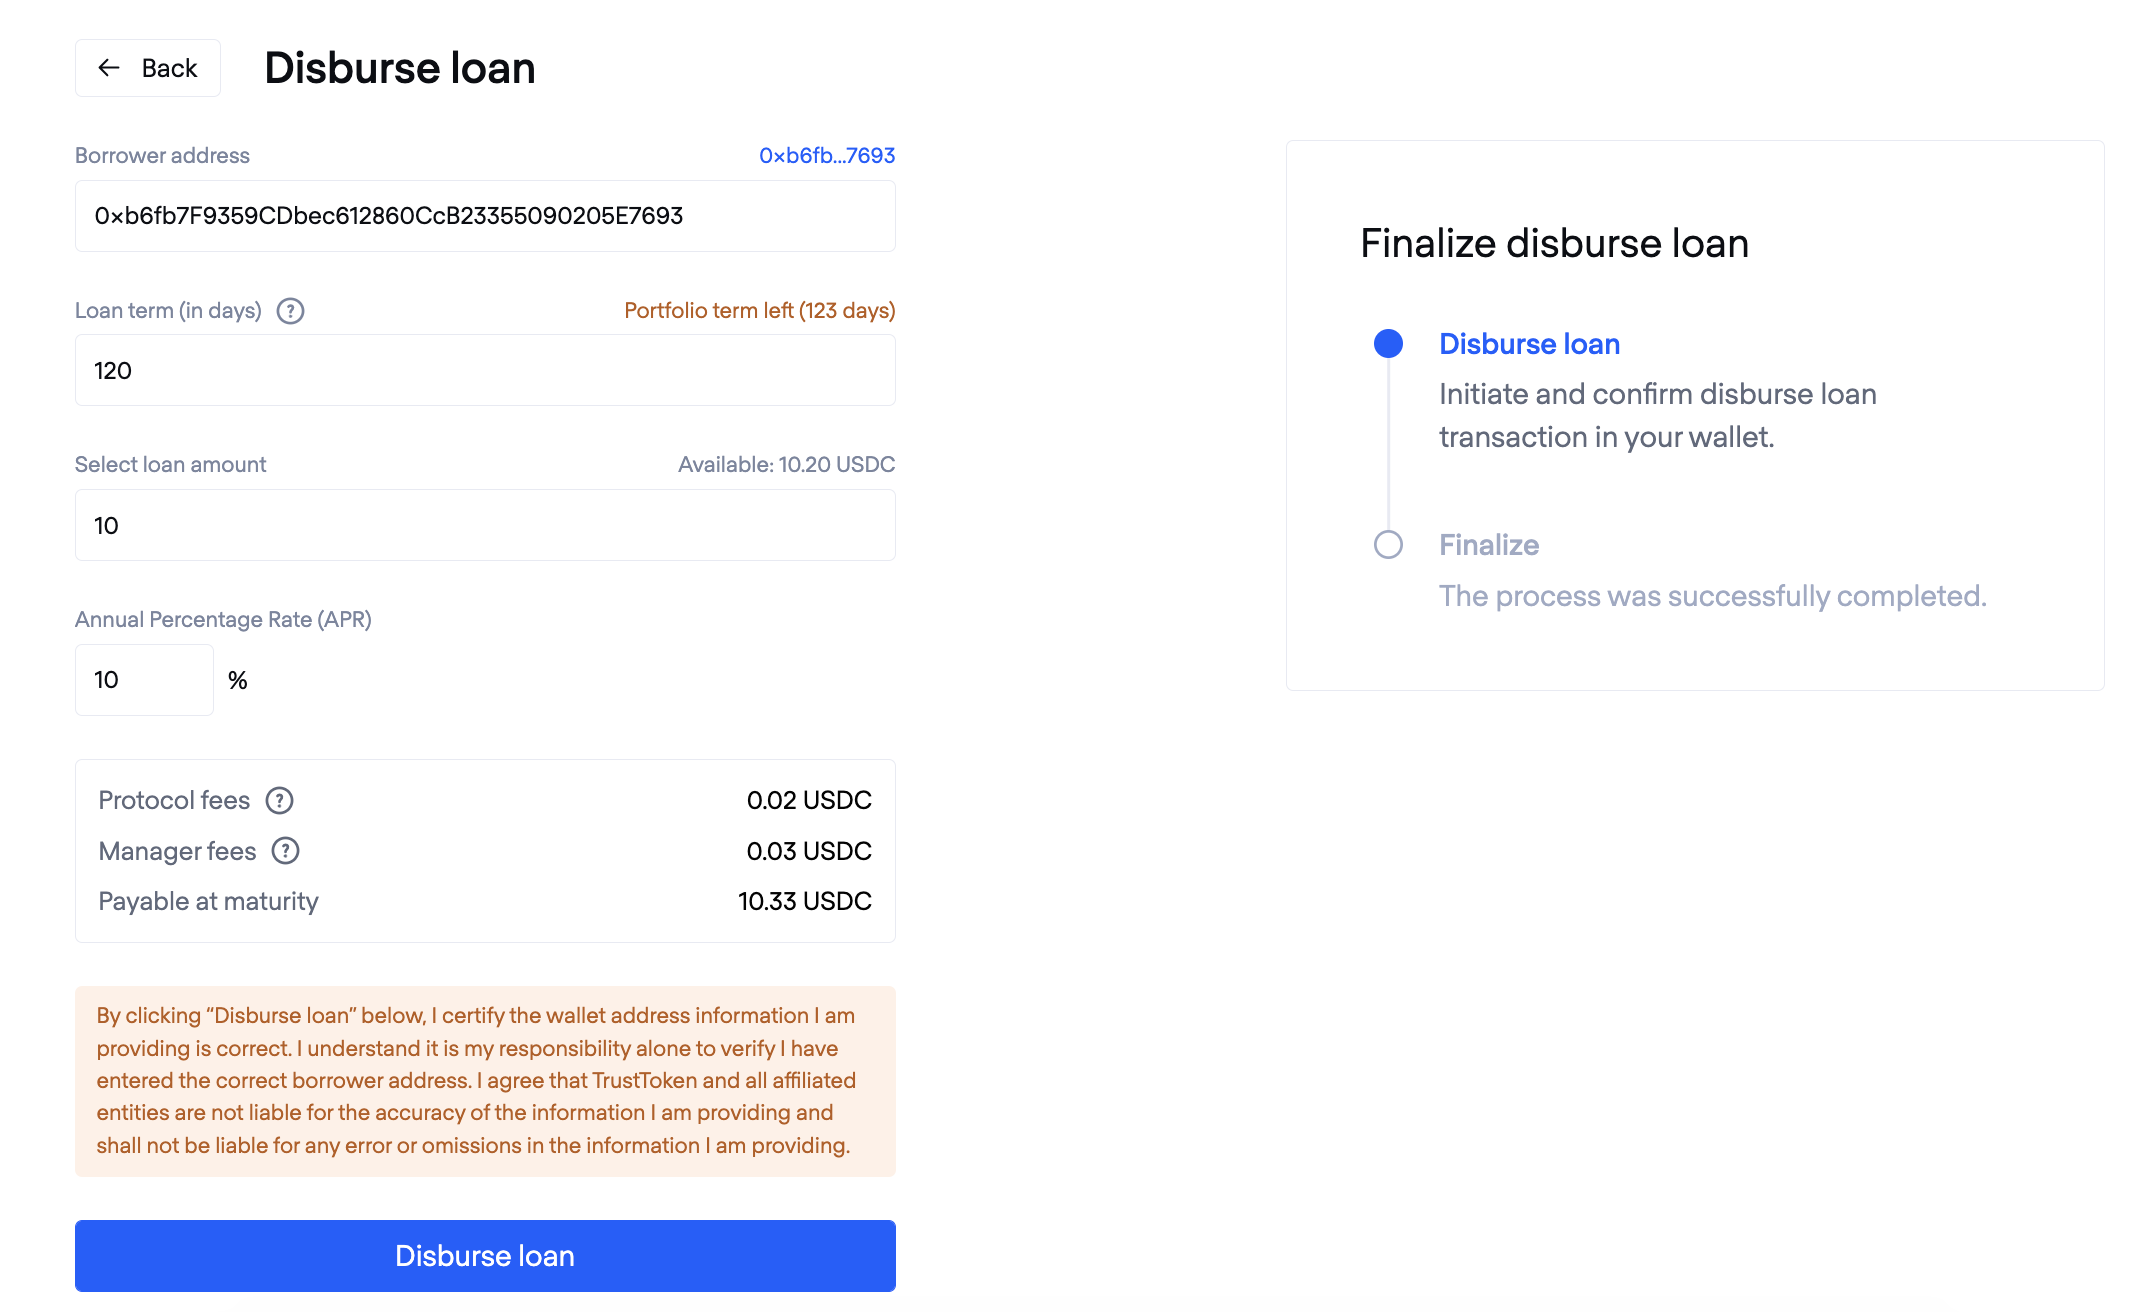Click the Finalize disburse loan heading
Viewport: 2144px width, 1312px height.
click(1555, 244)
